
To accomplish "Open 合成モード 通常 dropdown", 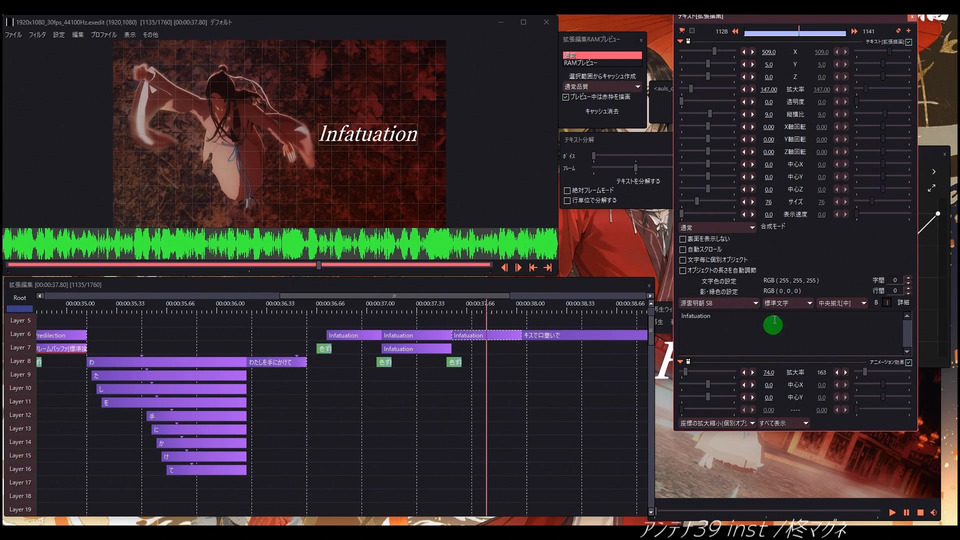I will pos(718,228).
